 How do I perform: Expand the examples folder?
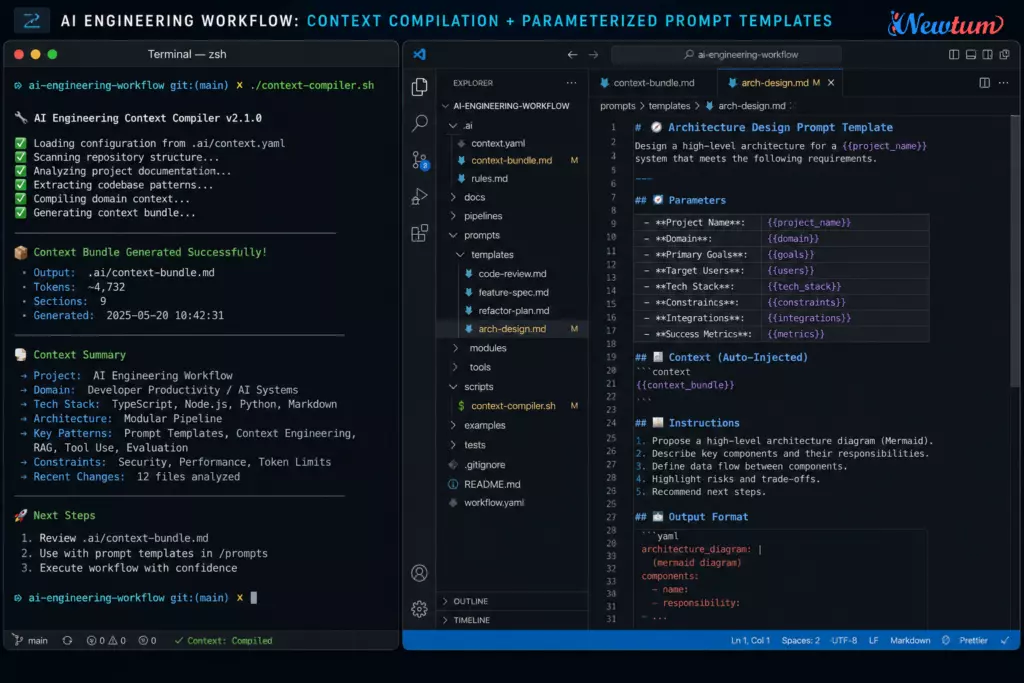(453, 425)
